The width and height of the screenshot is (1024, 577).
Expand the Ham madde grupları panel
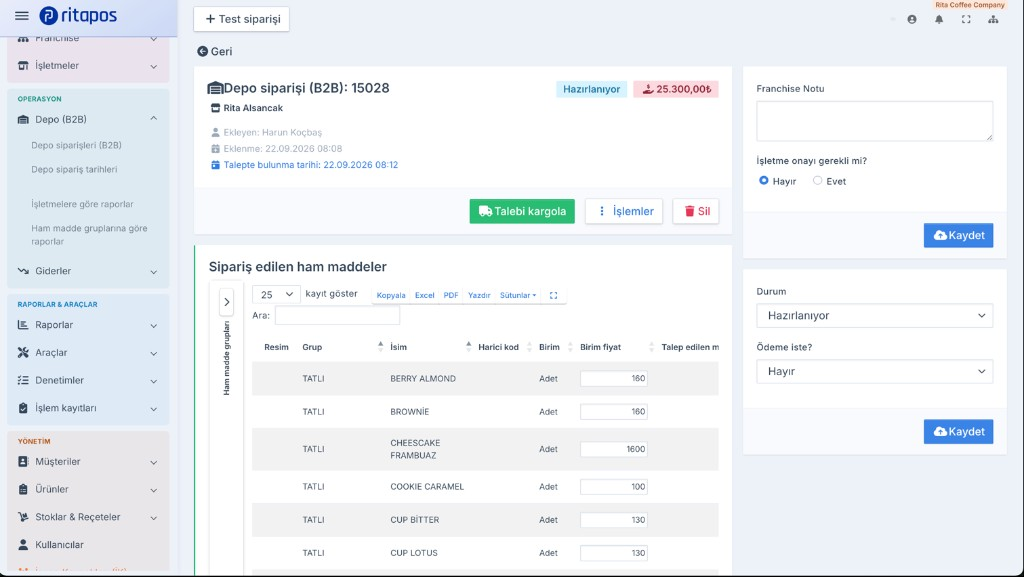(227, 302)
